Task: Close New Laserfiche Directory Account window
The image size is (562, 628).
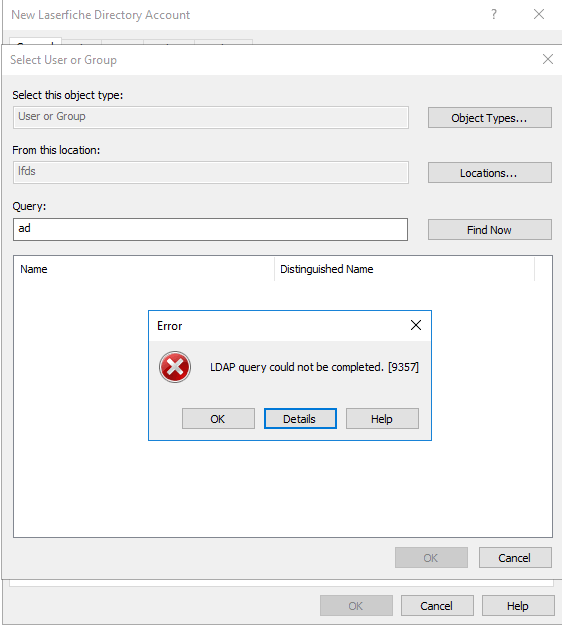Action: (539, 14)
